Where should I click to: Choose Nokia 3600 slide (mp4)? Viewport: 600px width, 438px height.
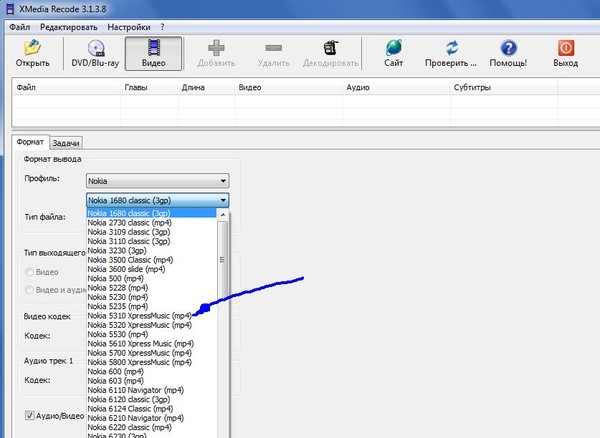152,269
